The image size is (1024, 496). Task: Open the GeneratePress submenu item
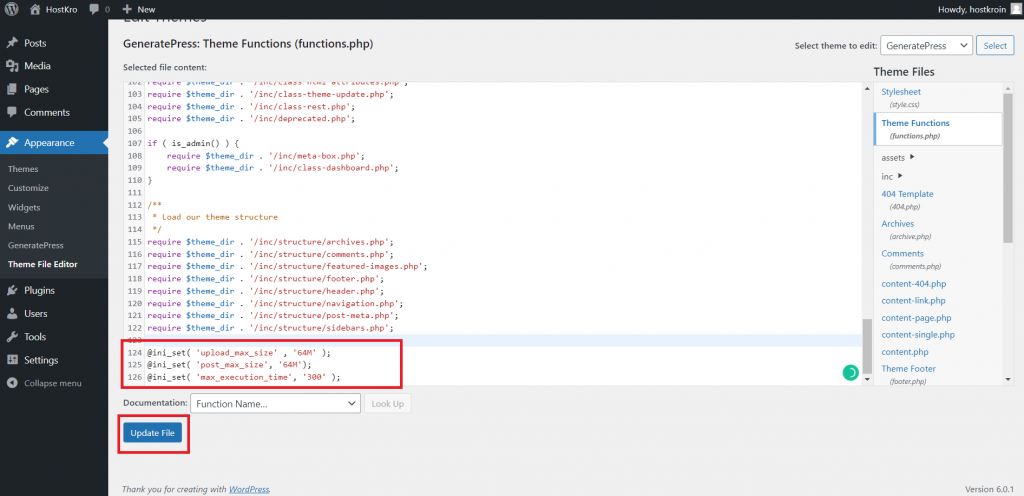35,245
